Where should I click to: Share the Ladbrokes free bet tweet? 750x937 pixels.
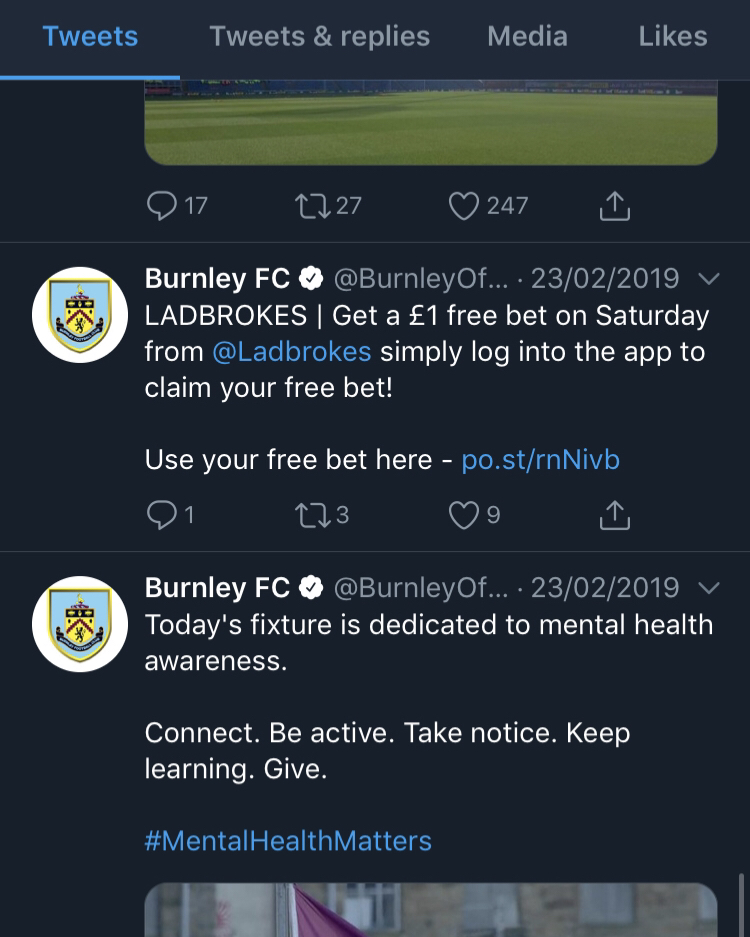(614, 515)
